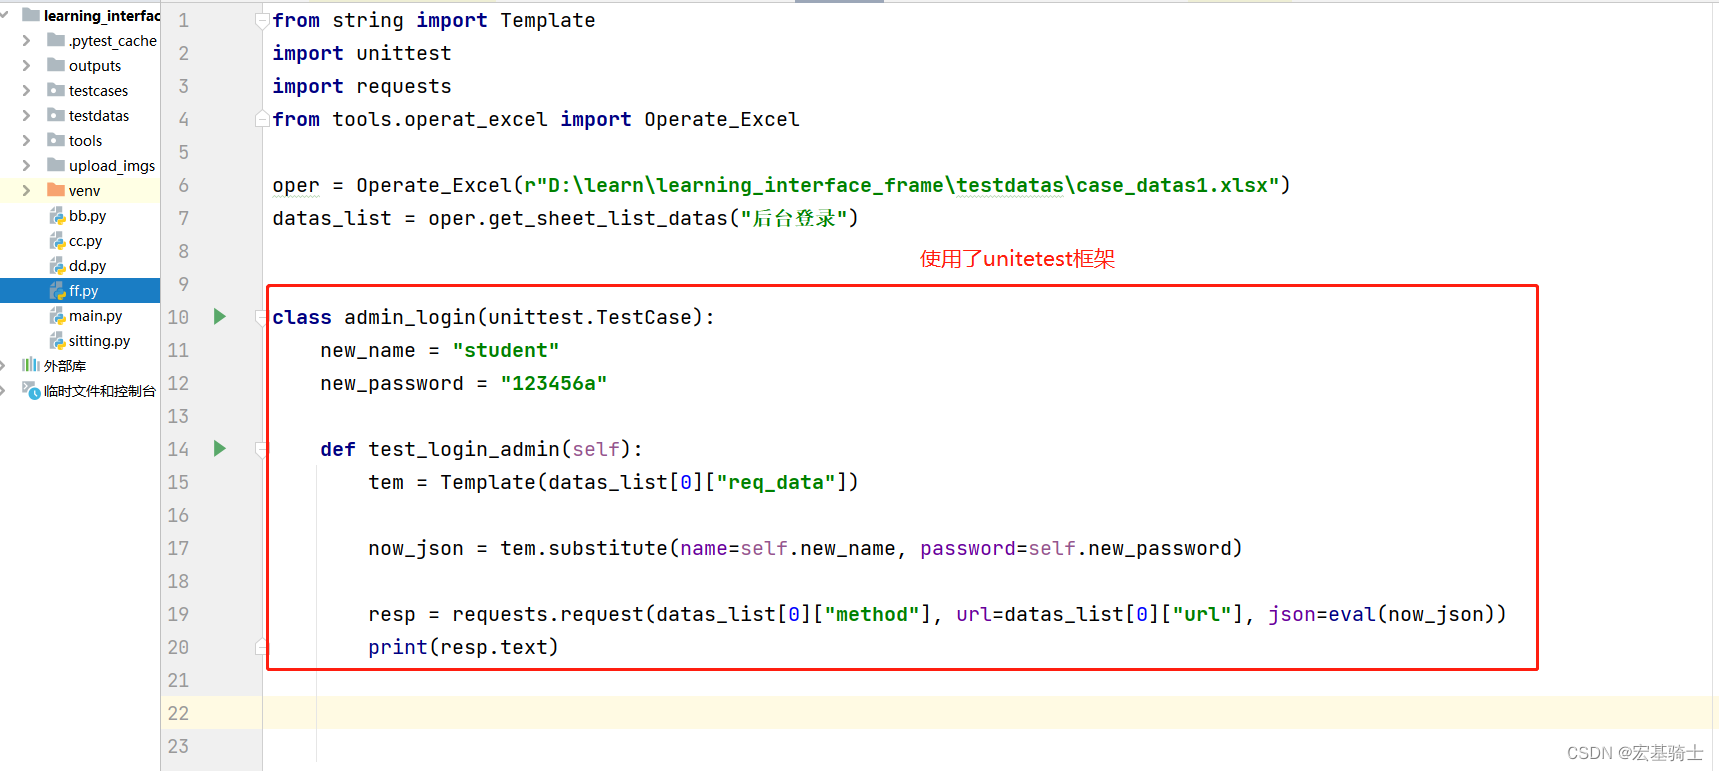Click the word unittest on import line 2
This screenshot has height=771, width=1719.
404,53
